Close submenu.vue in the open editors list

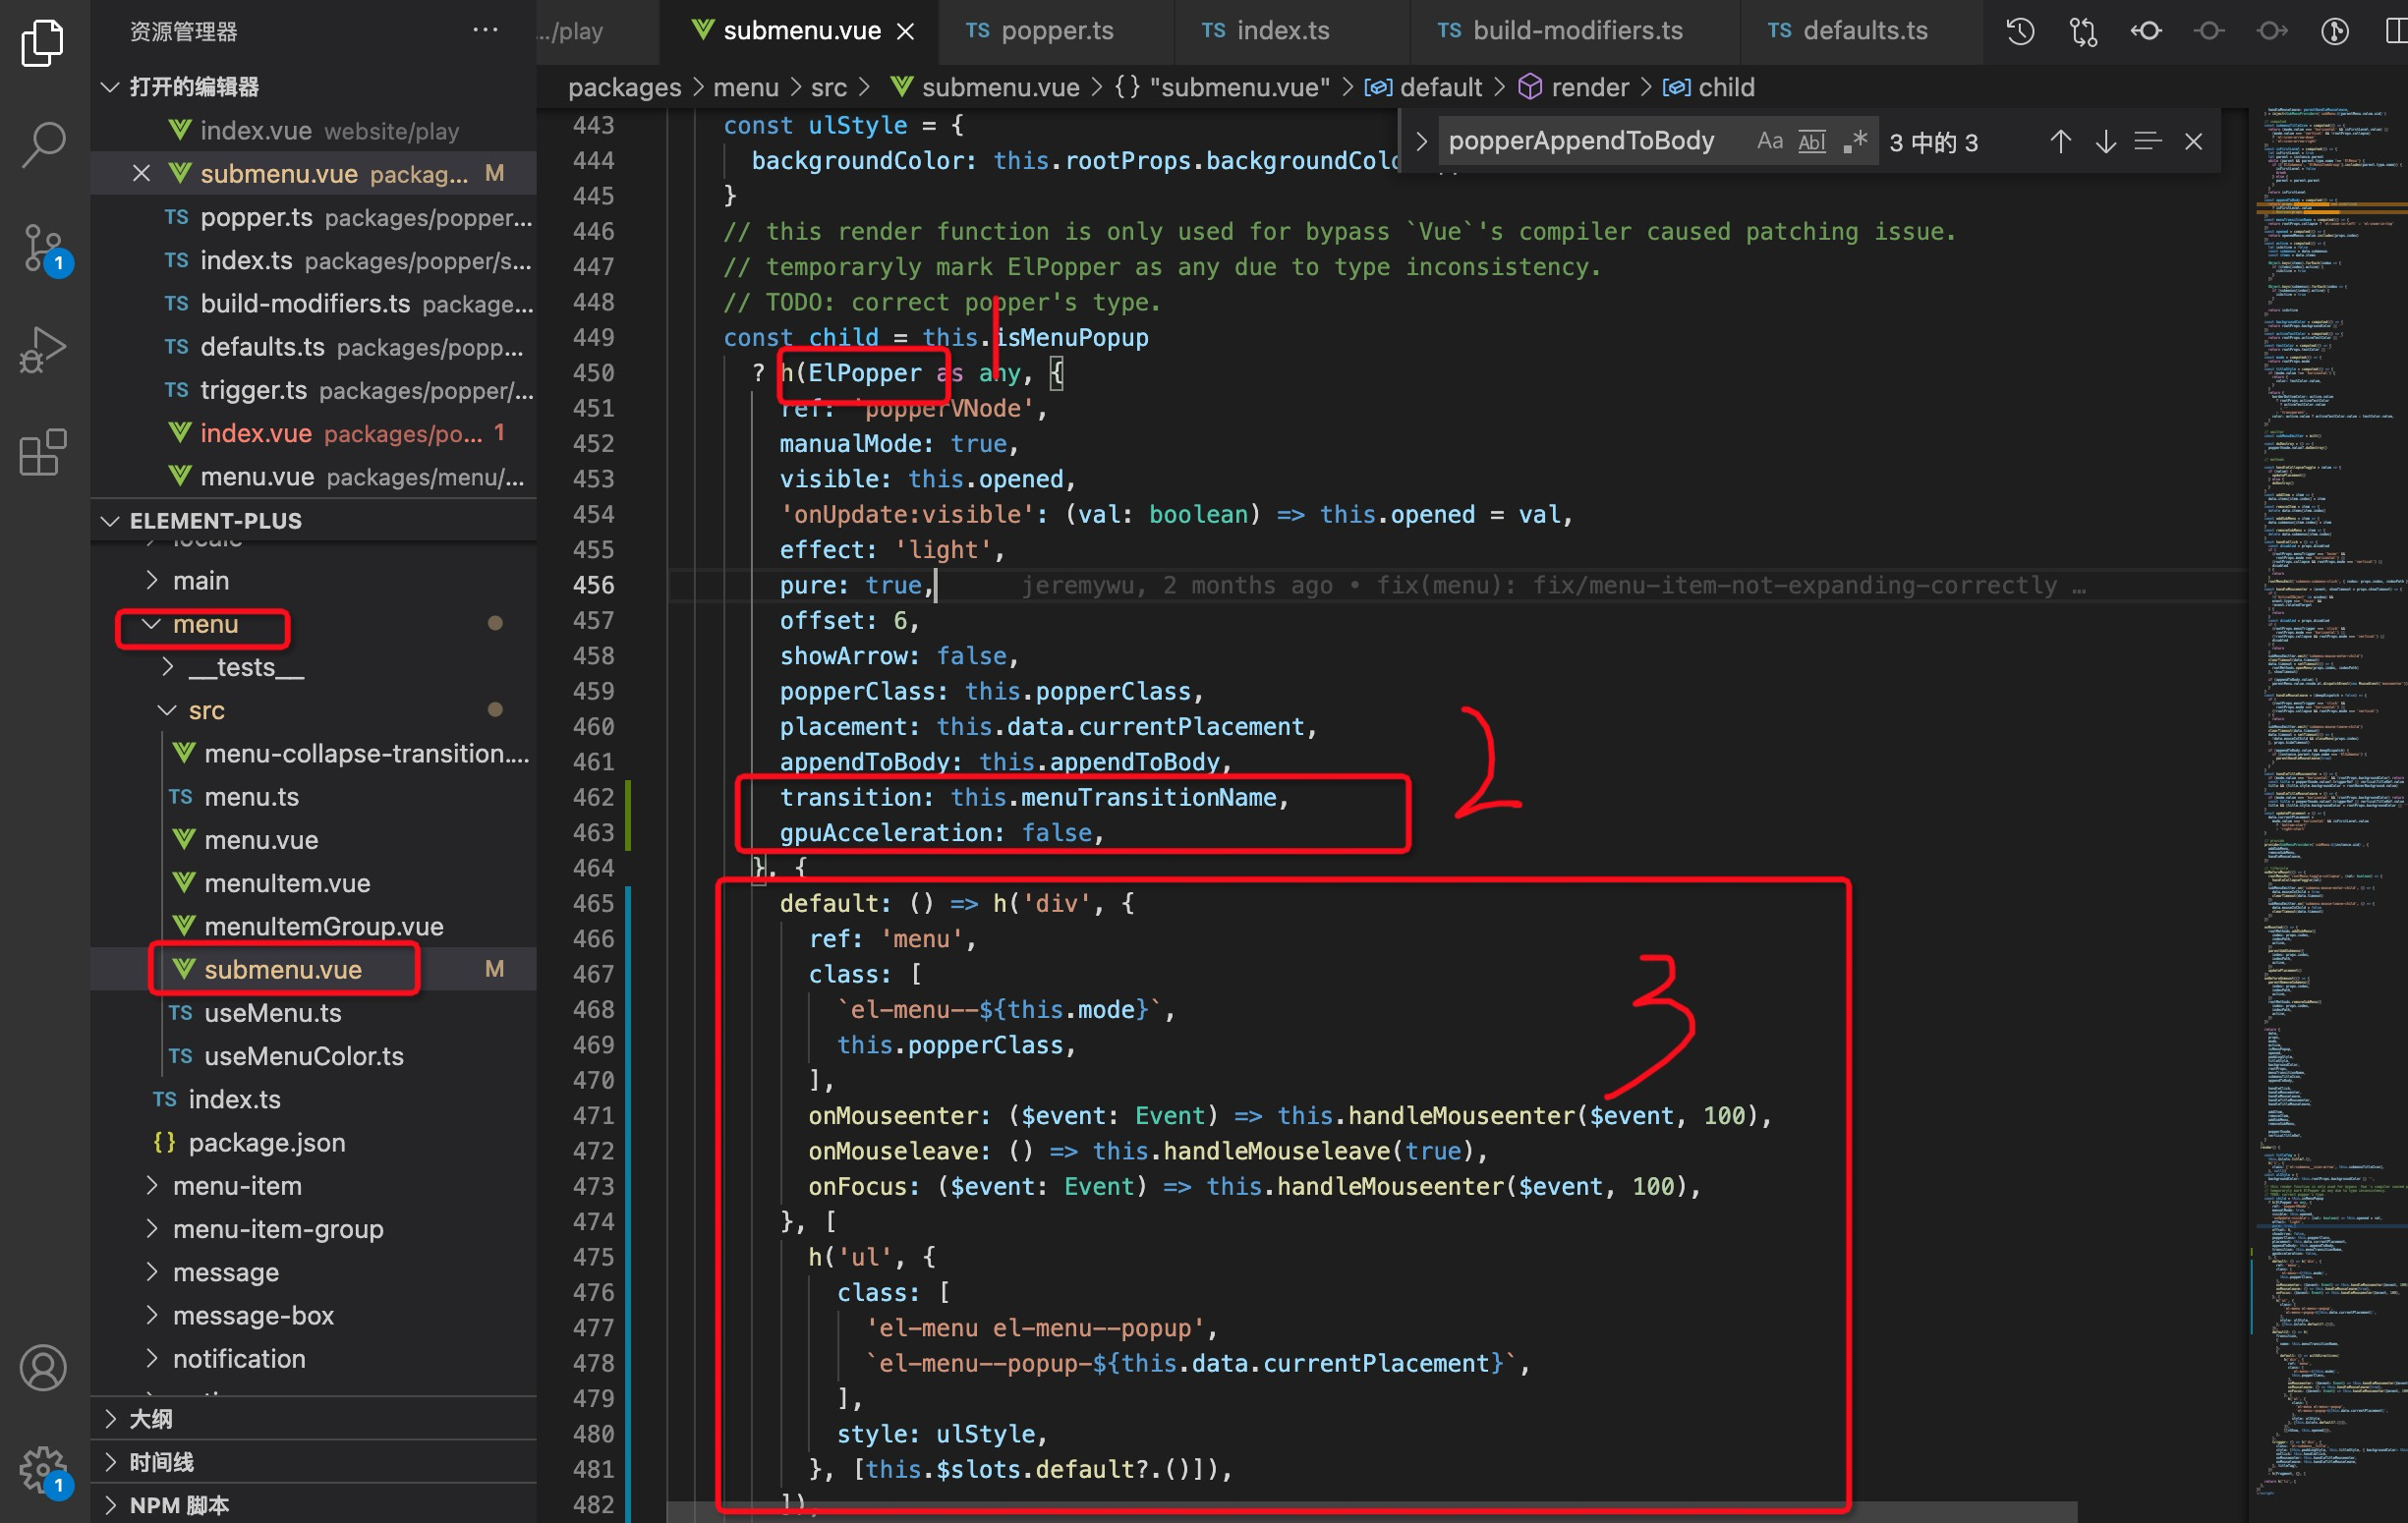coord(141,174)
